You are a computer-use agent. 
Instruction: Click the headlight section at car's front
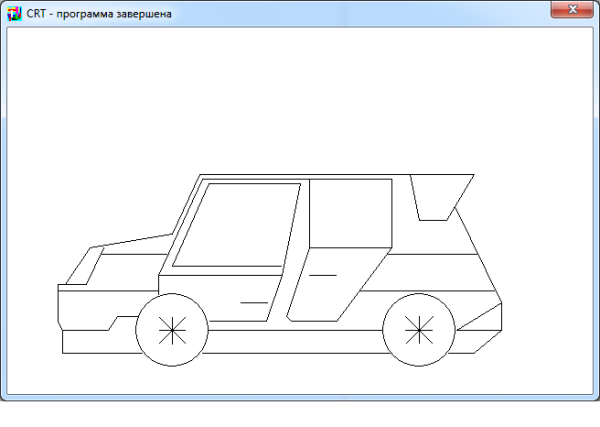click(82, 268)
